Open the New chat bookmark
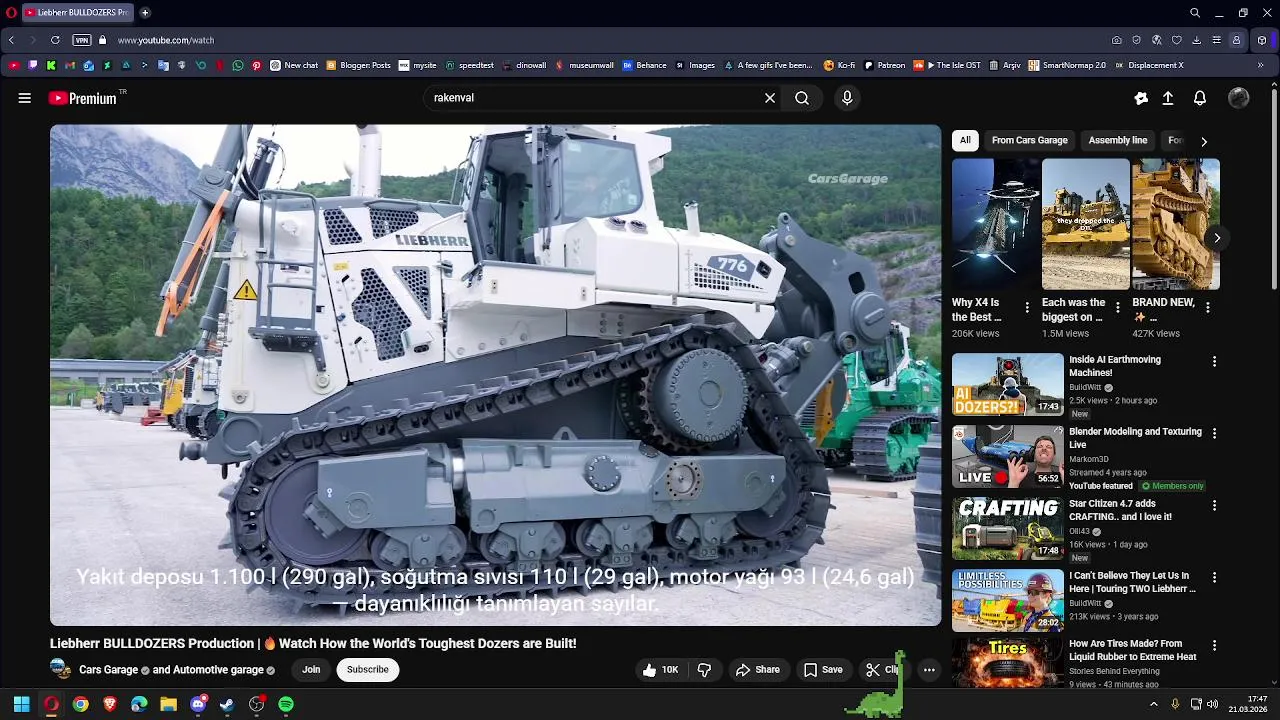The image size is (1280, 720). pyautogui.click(x=294, y=65)
